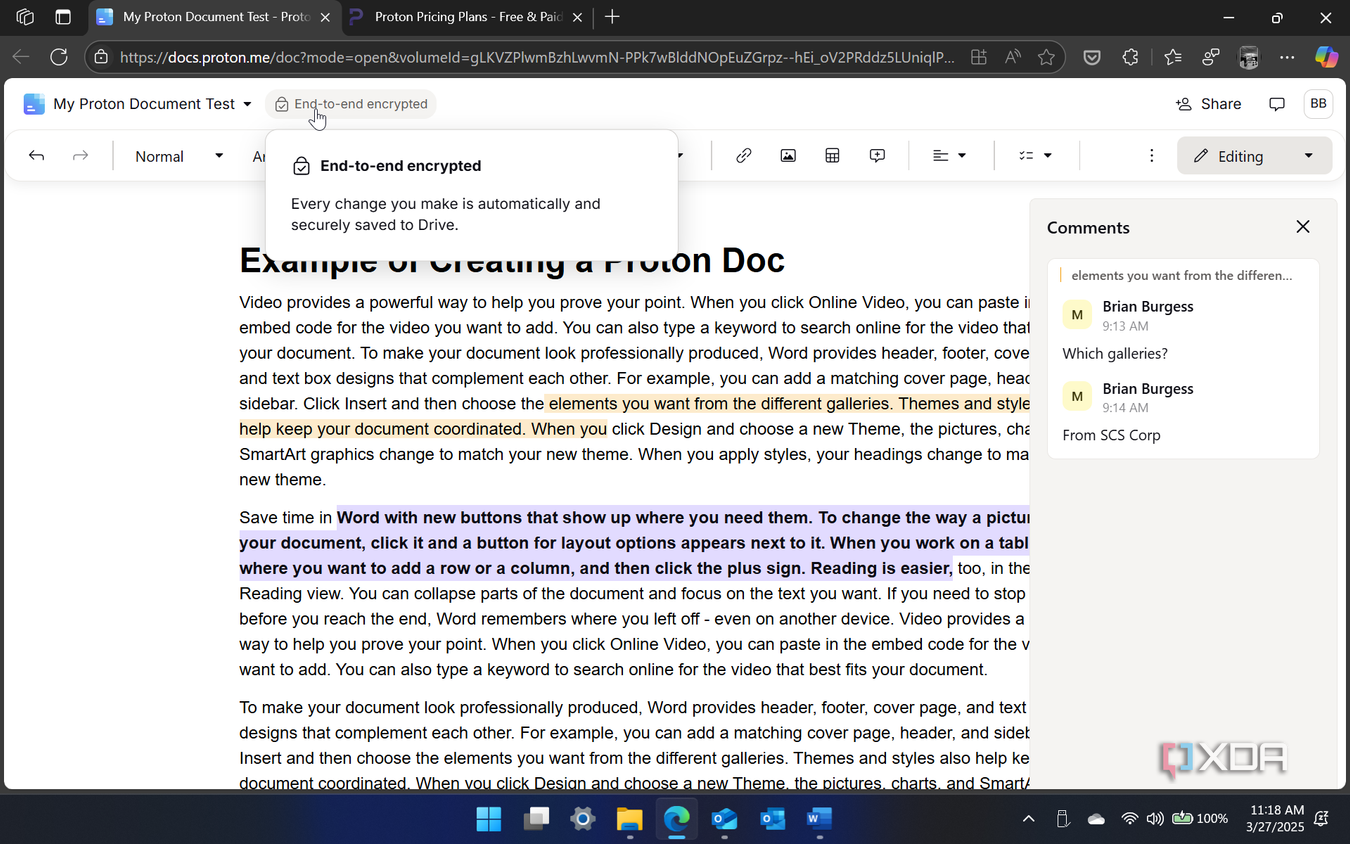
Task: Select the My Proton Document Test browser tab
Action: [x=214, y=17]
